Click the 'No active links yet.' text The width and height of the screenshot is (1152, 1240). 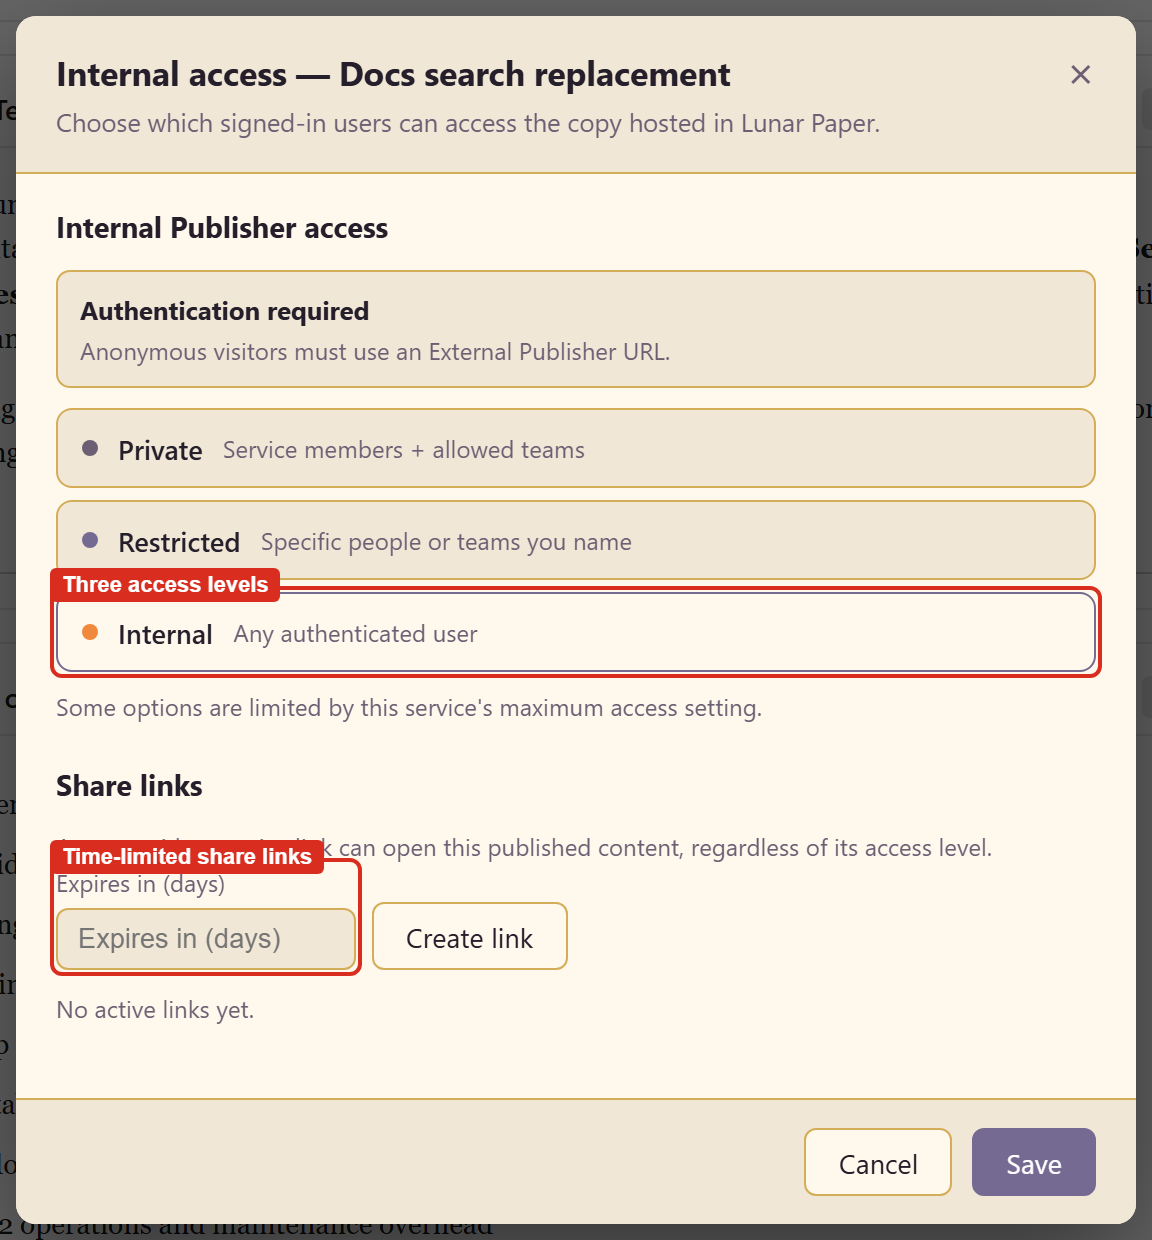click(x=155, y=1010)
